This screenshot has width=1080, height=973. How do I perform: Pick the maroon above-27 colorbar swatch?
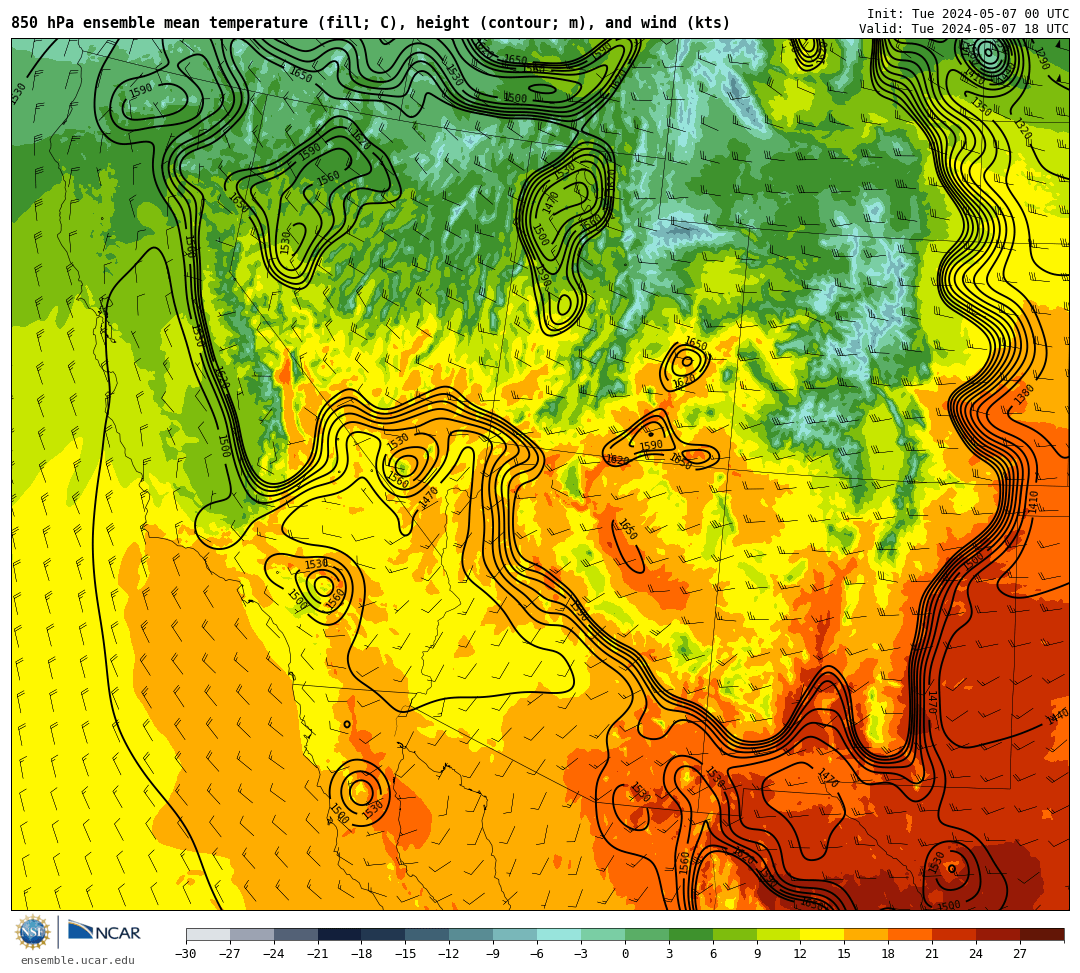click(1042, 934)
